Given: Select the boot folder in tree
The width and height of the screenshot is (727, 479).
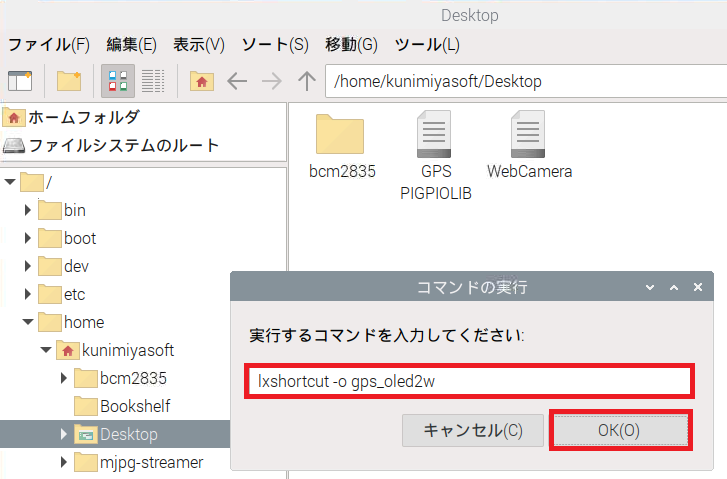Looking at the screenshot, I should (67, 238).
